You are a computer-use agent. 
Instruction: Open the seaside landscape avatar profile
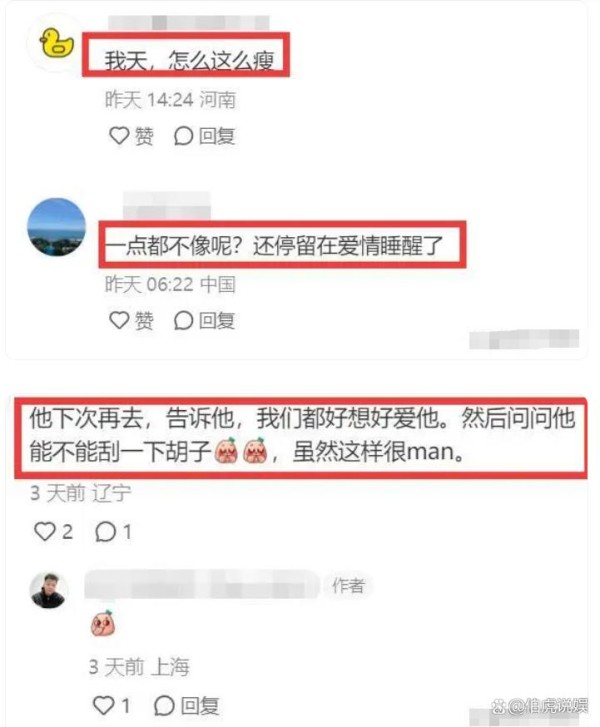(57, 227)
